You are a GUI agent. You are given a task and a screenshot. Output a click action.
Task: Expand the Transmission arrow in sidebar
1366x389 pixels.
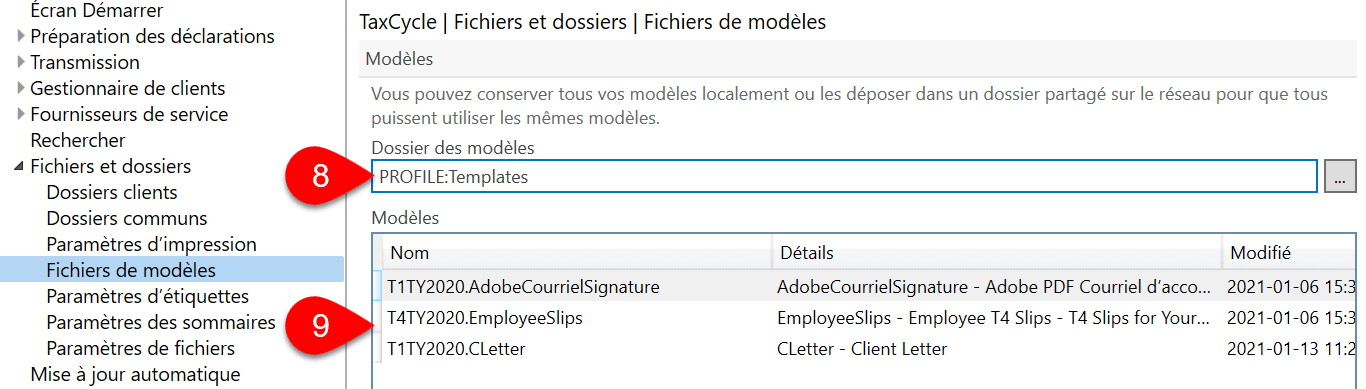[21, 63]
